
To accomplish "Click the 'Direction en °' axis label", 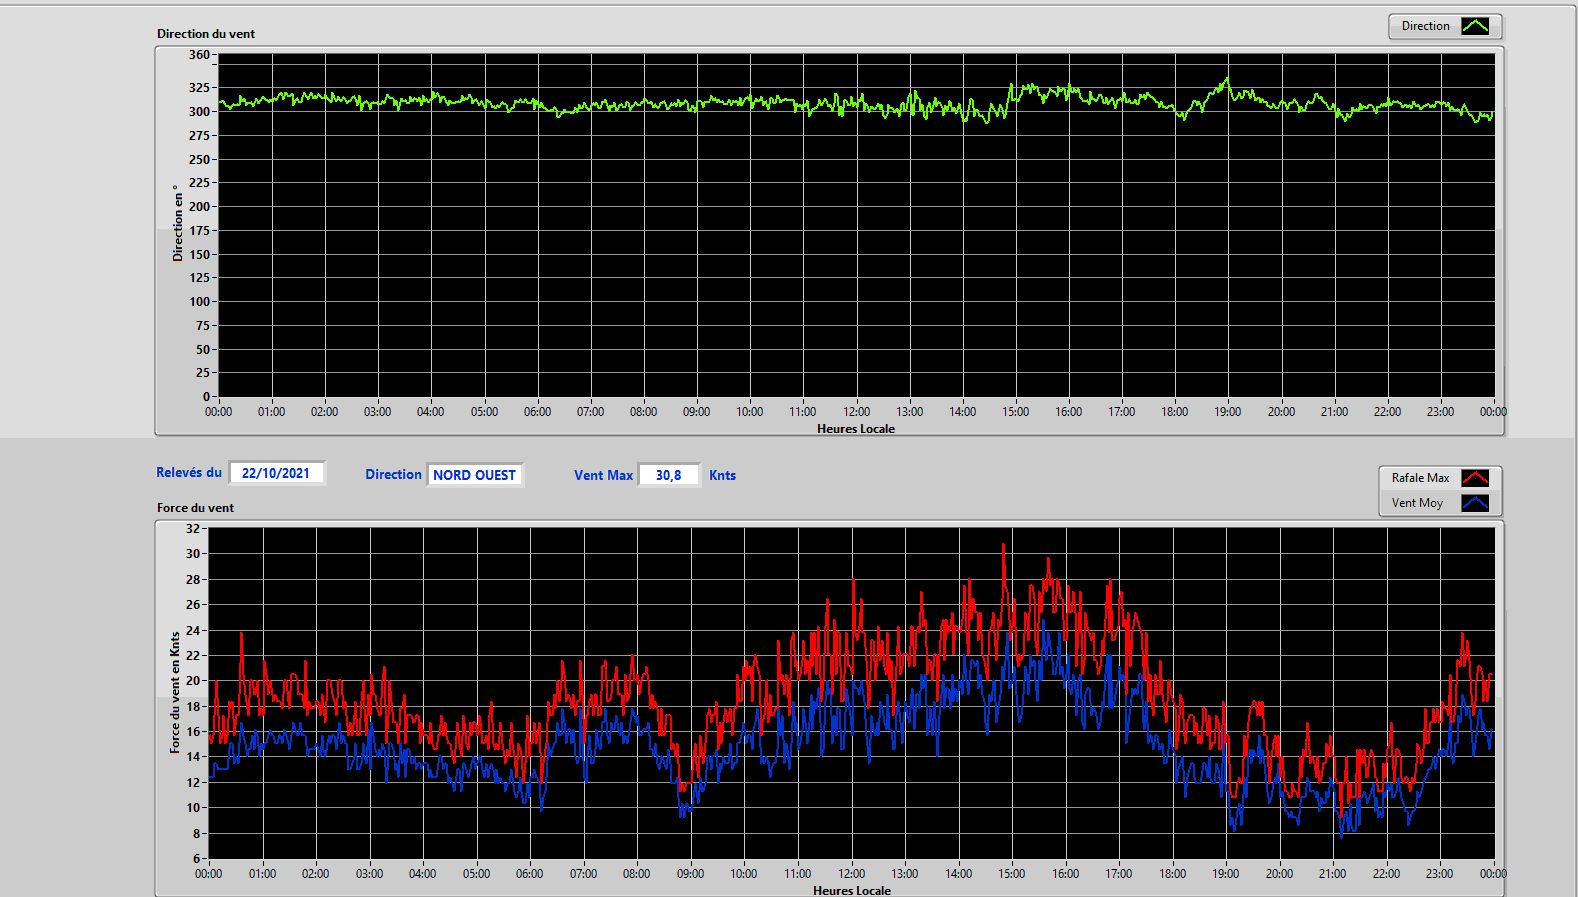I will coord(178,223).
